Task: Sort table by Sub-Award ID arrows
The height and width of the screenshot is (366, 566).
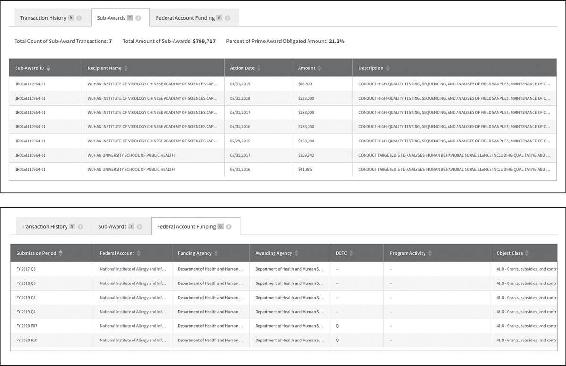Action: (x=48, y=68)
